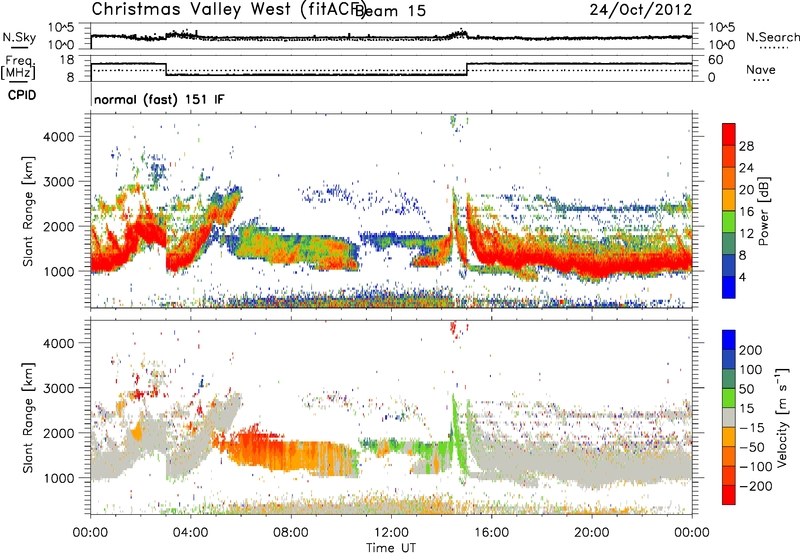Select the 'Velocity [m s-1]' colorbar title

(782, 417)
